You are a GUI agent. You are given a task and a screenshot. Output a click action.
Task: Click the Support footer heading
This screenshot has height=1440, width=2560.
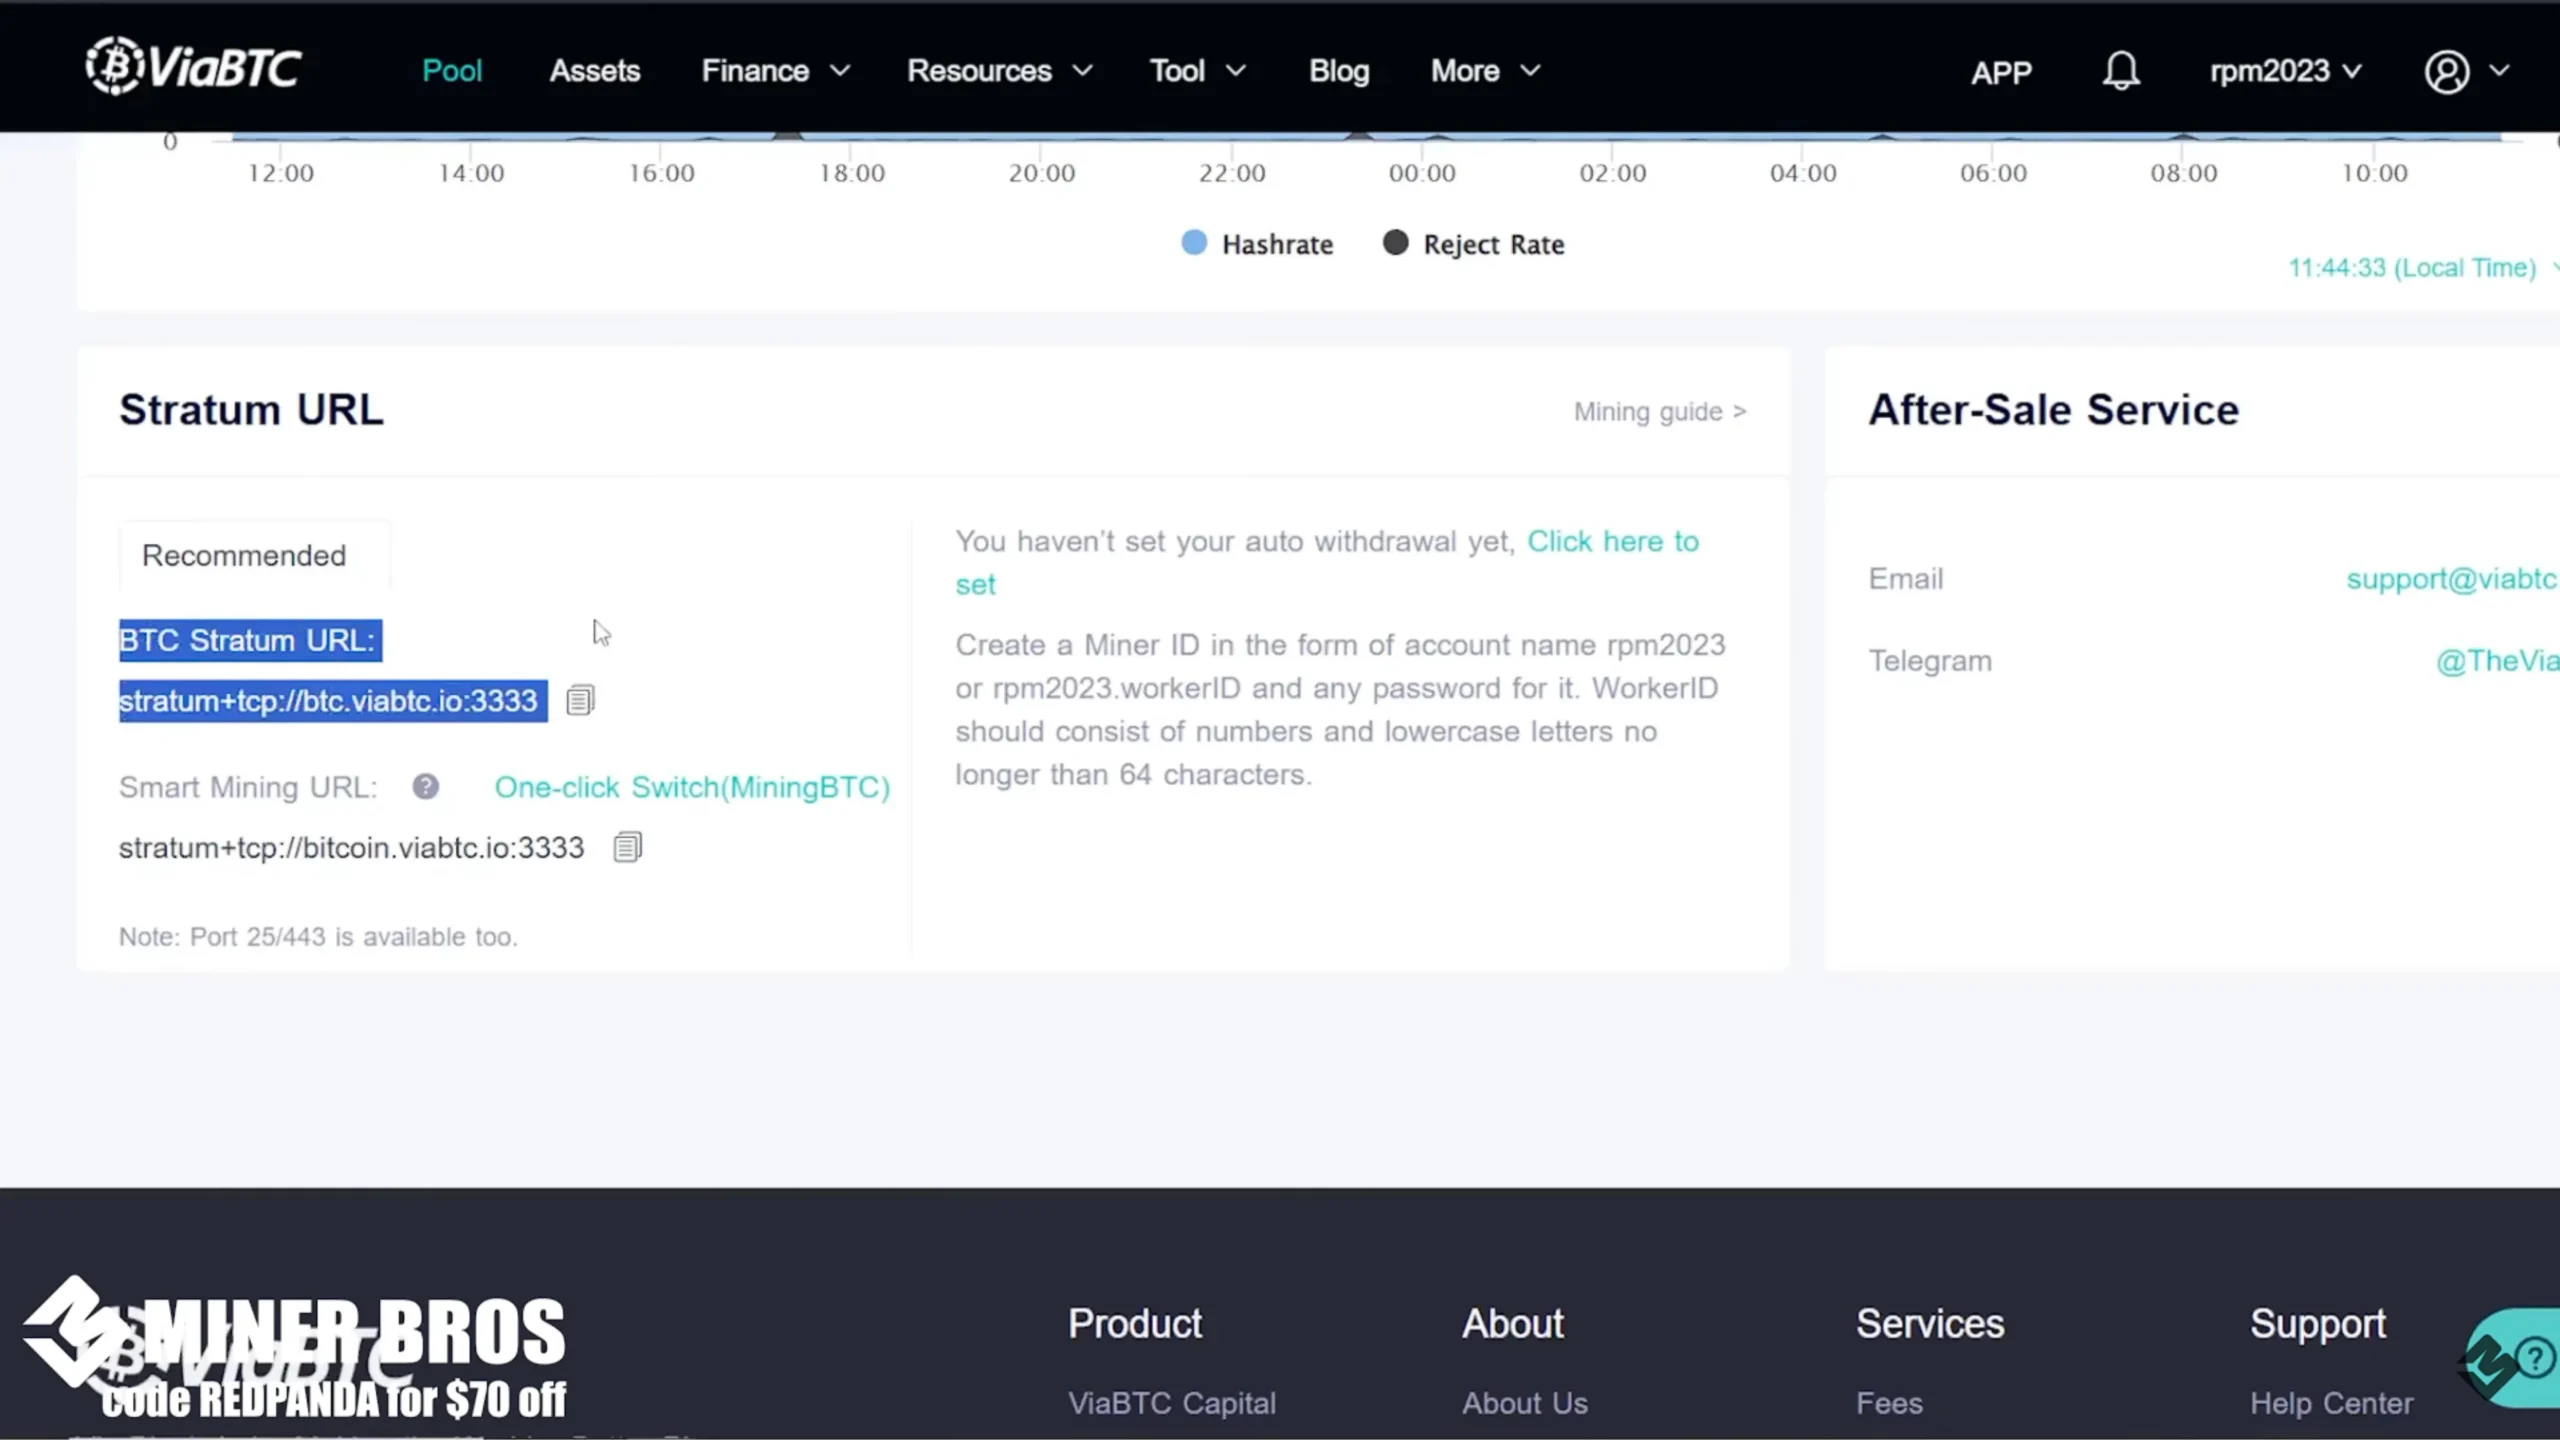click(2318, 1323)
